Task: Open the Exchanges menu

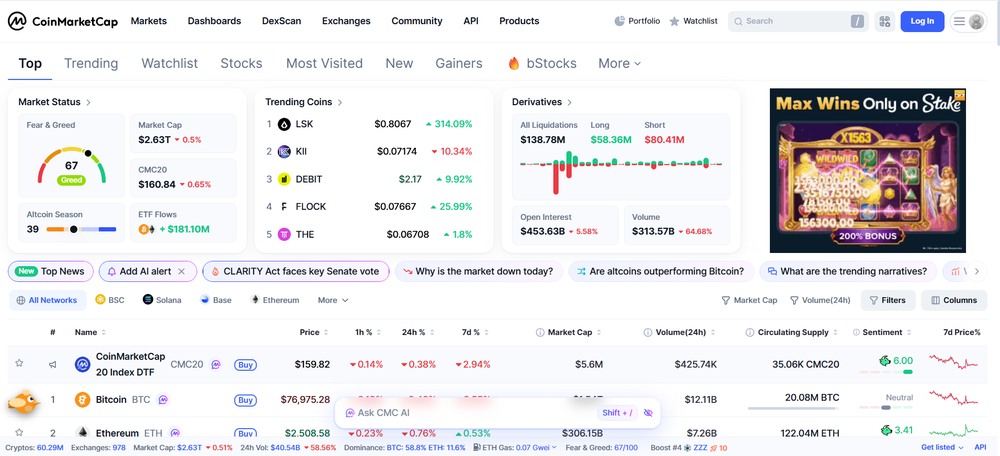Action: [346, 21]
